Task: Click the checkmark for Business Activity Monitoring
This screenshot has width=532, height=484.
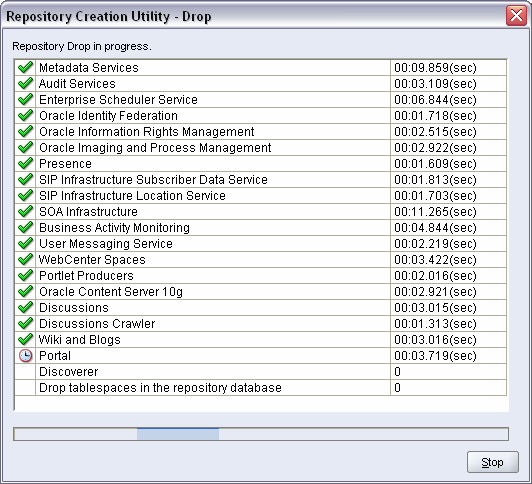Action: pos(25,227)
